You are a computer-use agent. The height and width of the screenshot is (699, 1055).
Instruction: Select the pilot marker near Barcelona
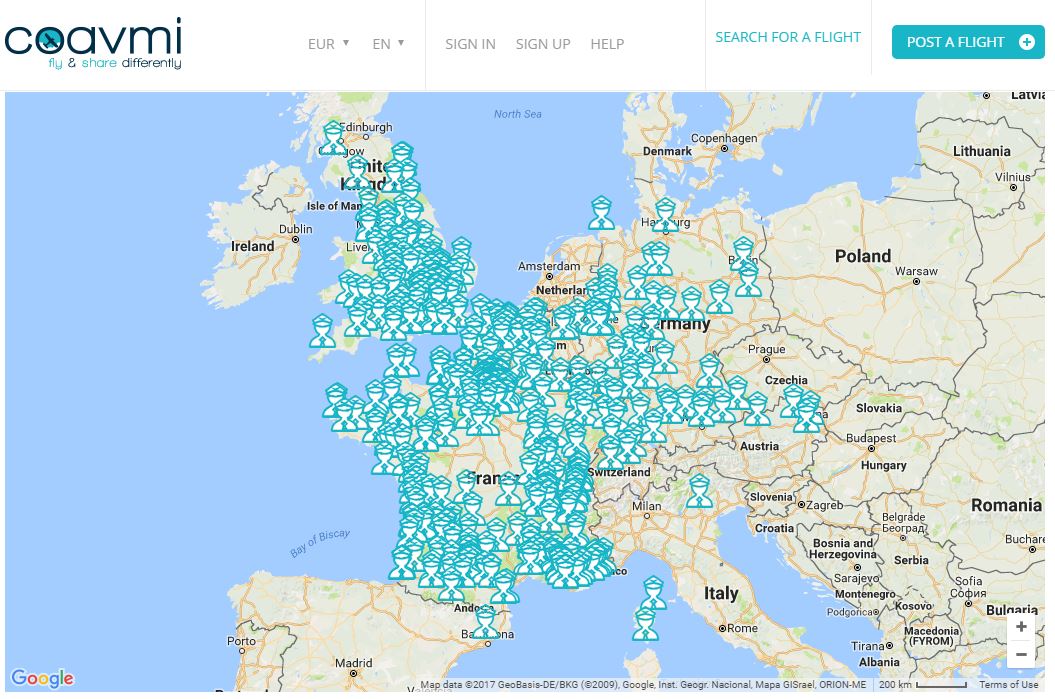(486, 622)
